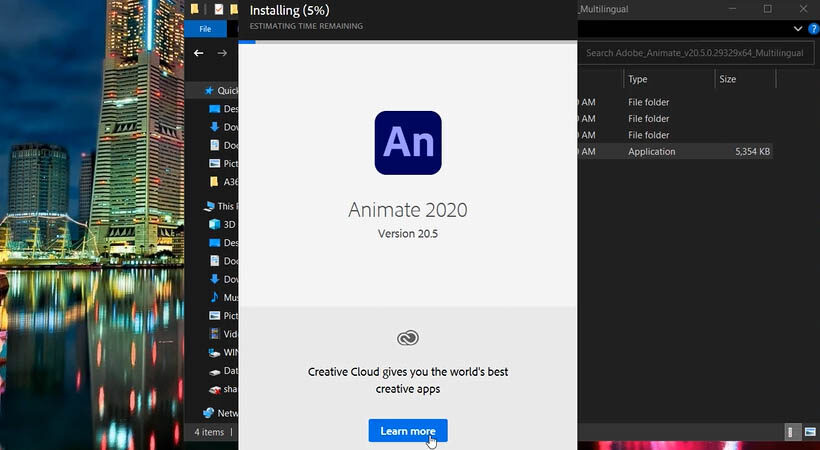This screenshot has height=450, width=820.
Task: Click the 'Installing (5%)' heading
Action: click(x=290, y=10)
